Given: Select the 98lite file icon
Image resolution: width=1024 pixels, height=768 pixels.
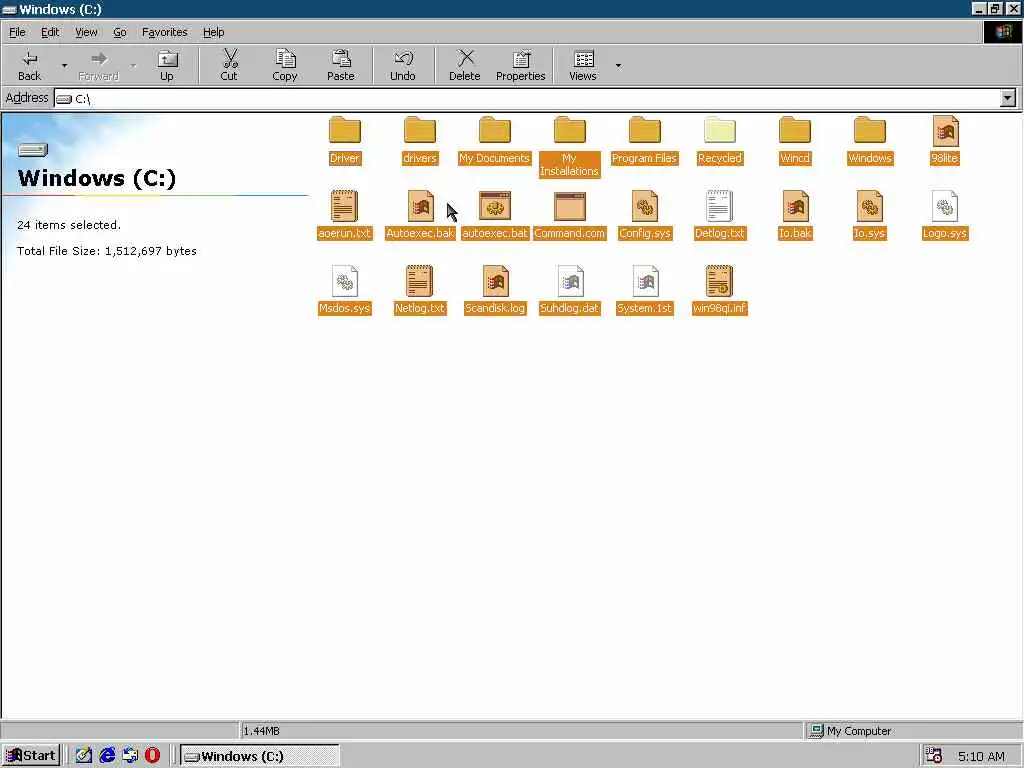Looking at the screenshot, I should 945,131.
